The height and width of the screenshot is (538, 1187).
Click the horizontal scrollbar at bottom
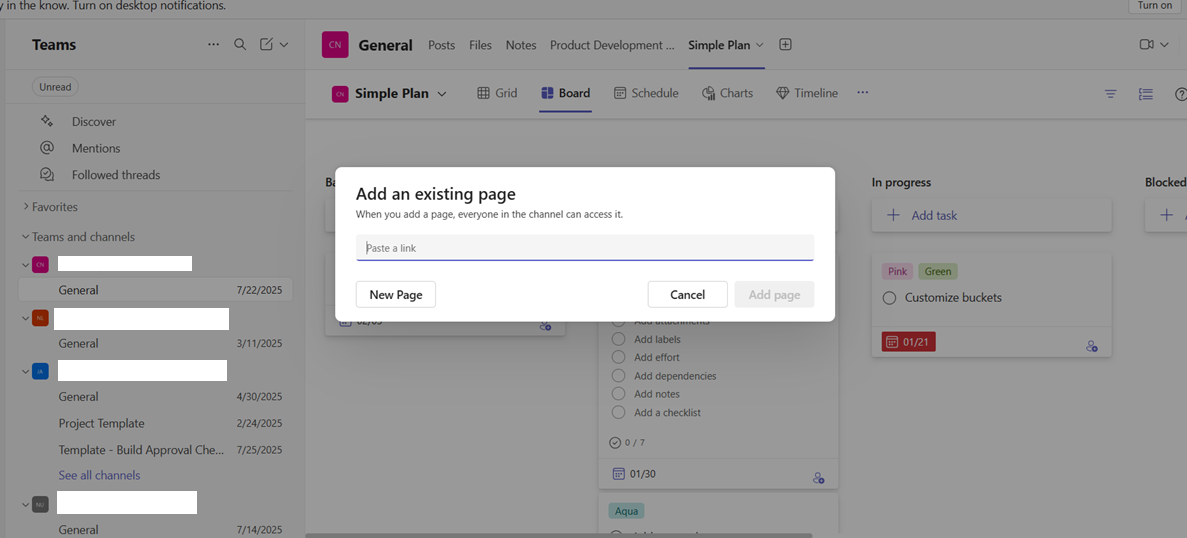(x=559, y=535)
